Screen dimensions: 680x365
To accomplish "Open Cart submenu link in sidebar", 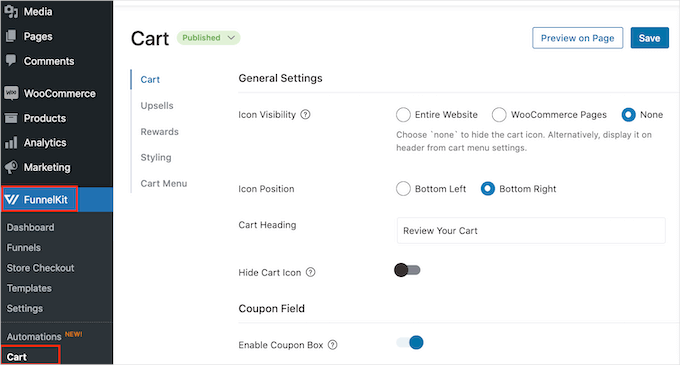I will (16, 357).
